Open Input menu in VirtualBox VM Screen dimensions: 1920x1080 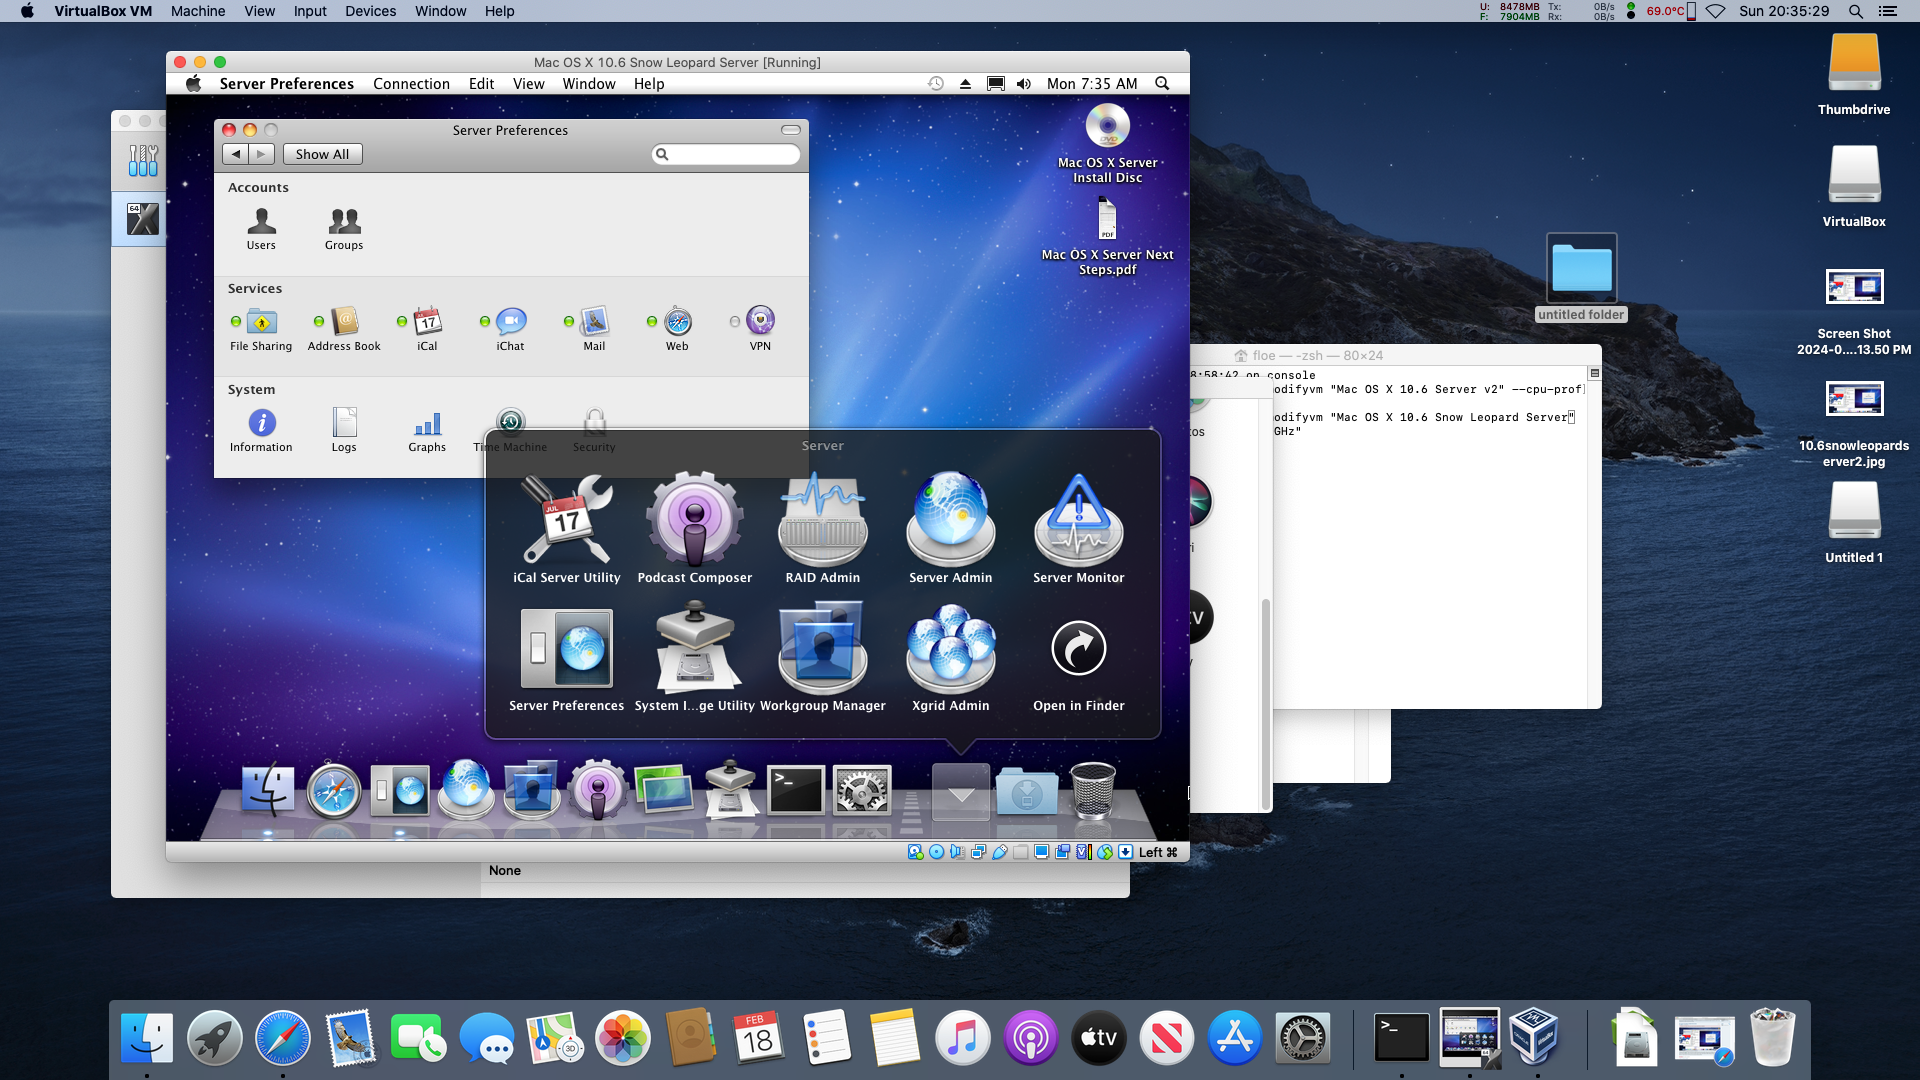[310, 11]
